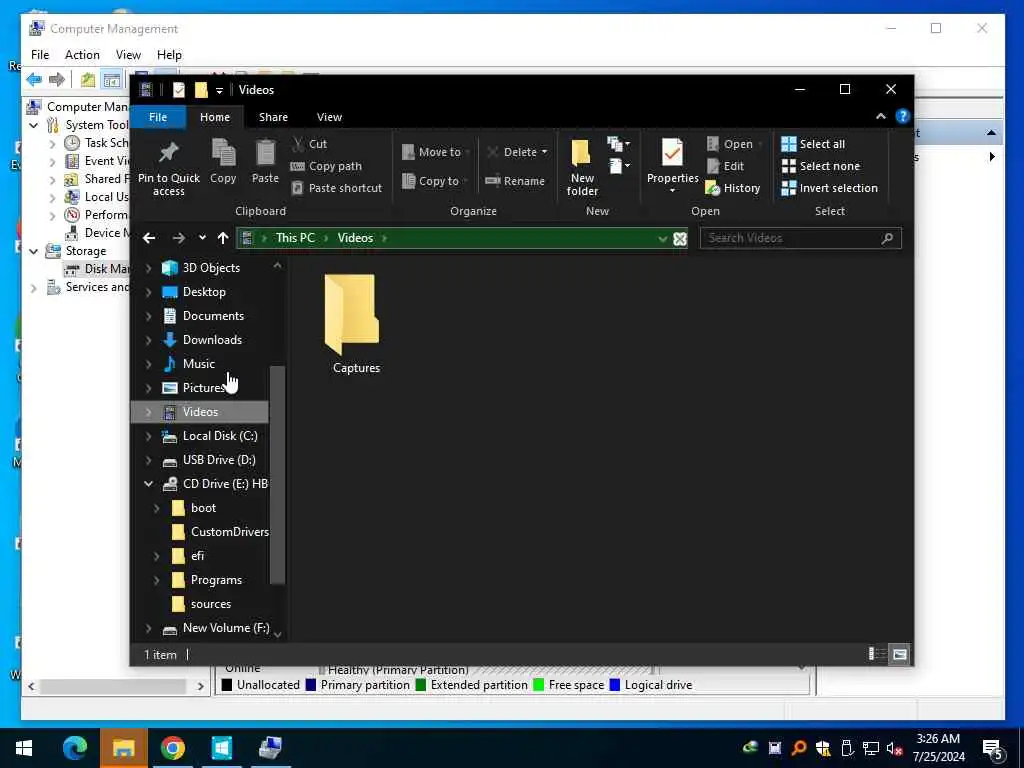Select Desktop in navigation pane
This screenshot has height=768, width=1024.
tap(204, 292)
